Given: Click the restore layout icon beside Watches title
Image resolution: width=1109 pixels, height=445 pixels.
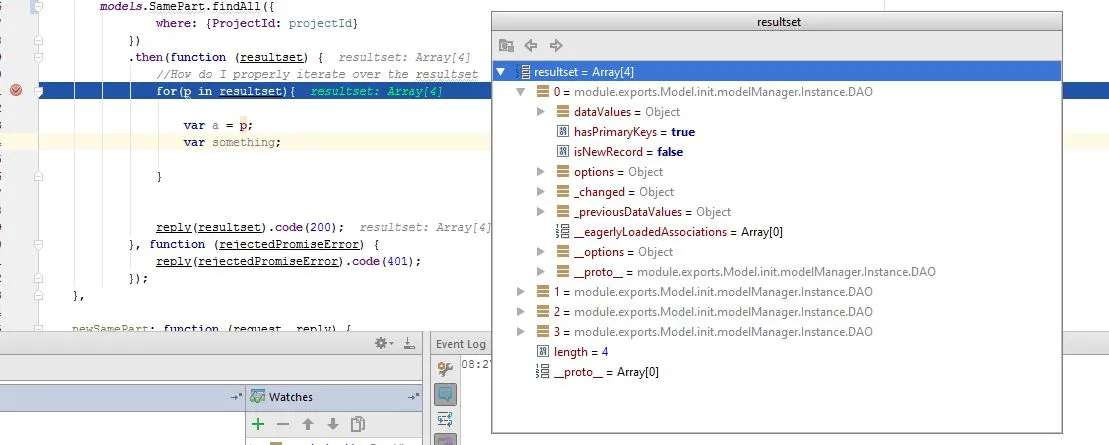Looking at the screenshot, I should [412, 397].
